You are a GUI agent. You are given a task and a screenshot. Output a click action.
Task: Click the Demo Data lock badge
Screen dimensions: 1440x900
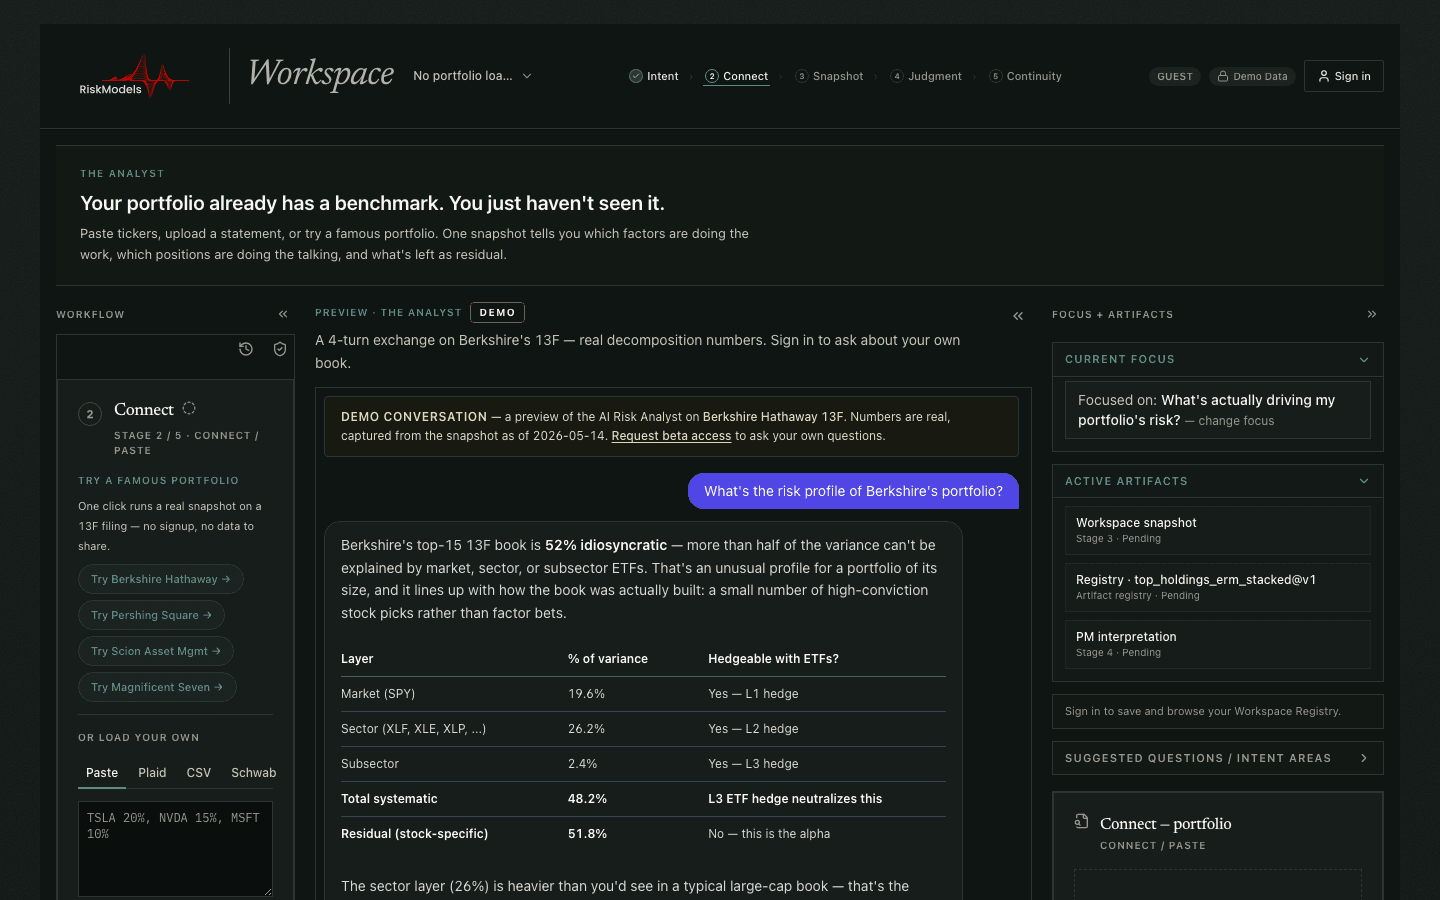(1252, 76)
